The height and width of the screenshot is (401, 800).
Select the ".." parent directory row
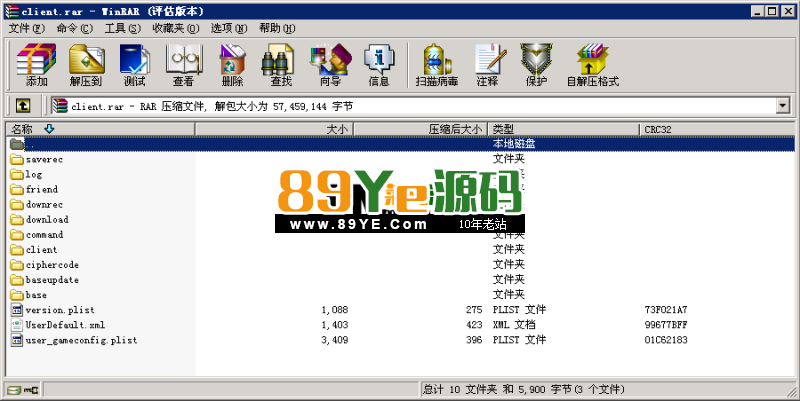click(401, 144)
